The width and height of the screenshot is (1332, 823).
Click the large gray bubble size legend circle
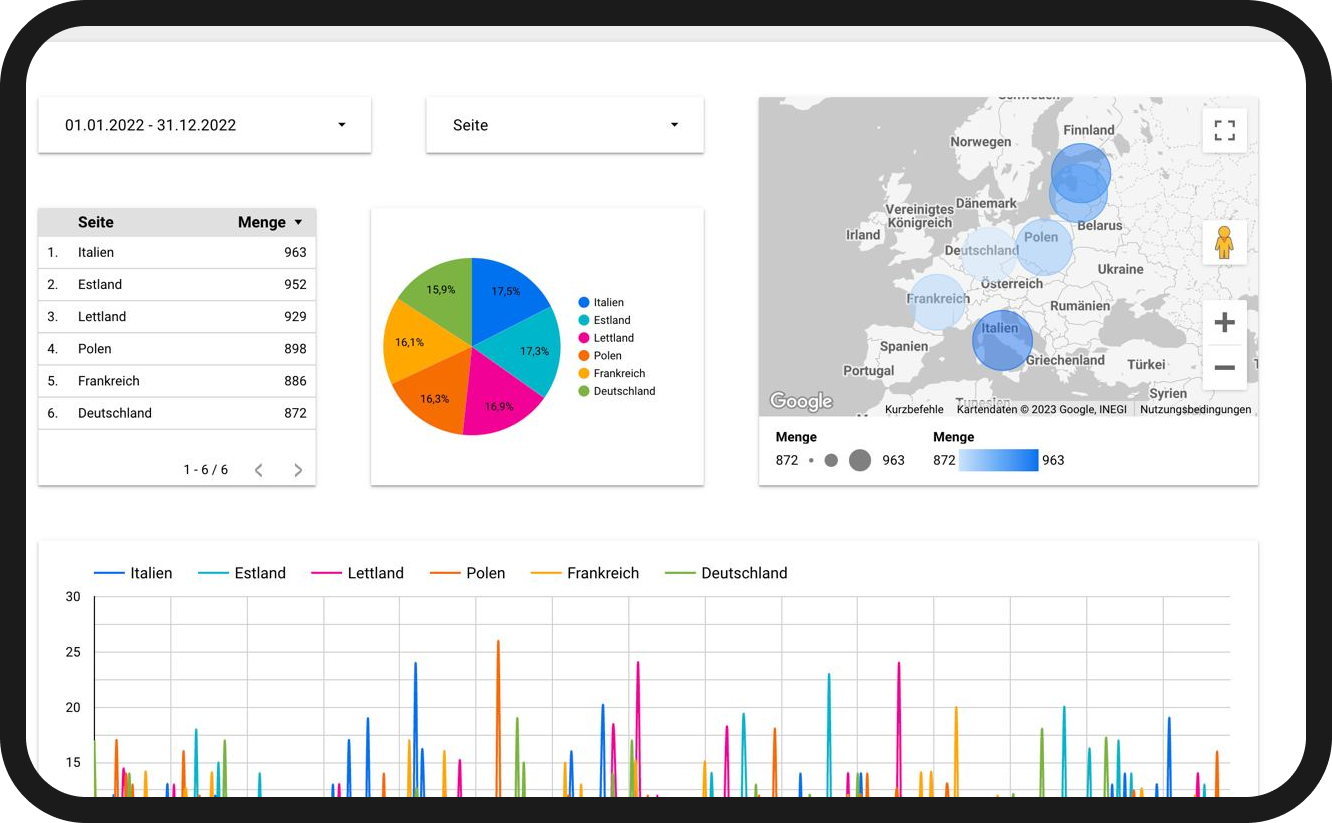click(x=860, y=460)
